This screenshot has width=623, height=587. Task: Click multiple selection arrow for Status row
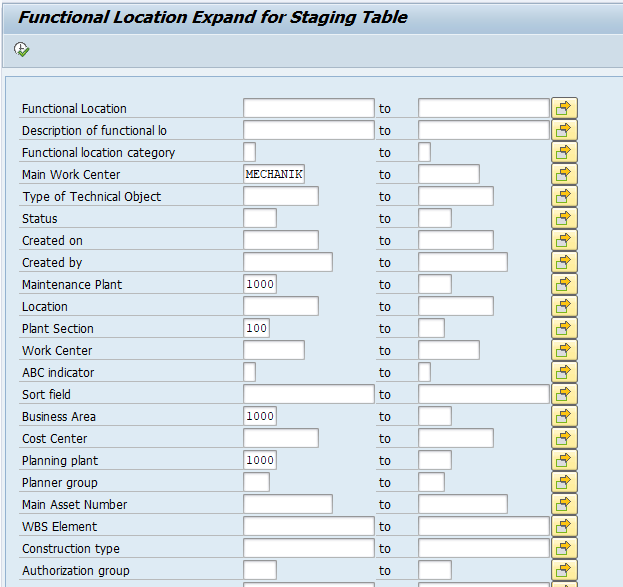(x=564, y=218)
